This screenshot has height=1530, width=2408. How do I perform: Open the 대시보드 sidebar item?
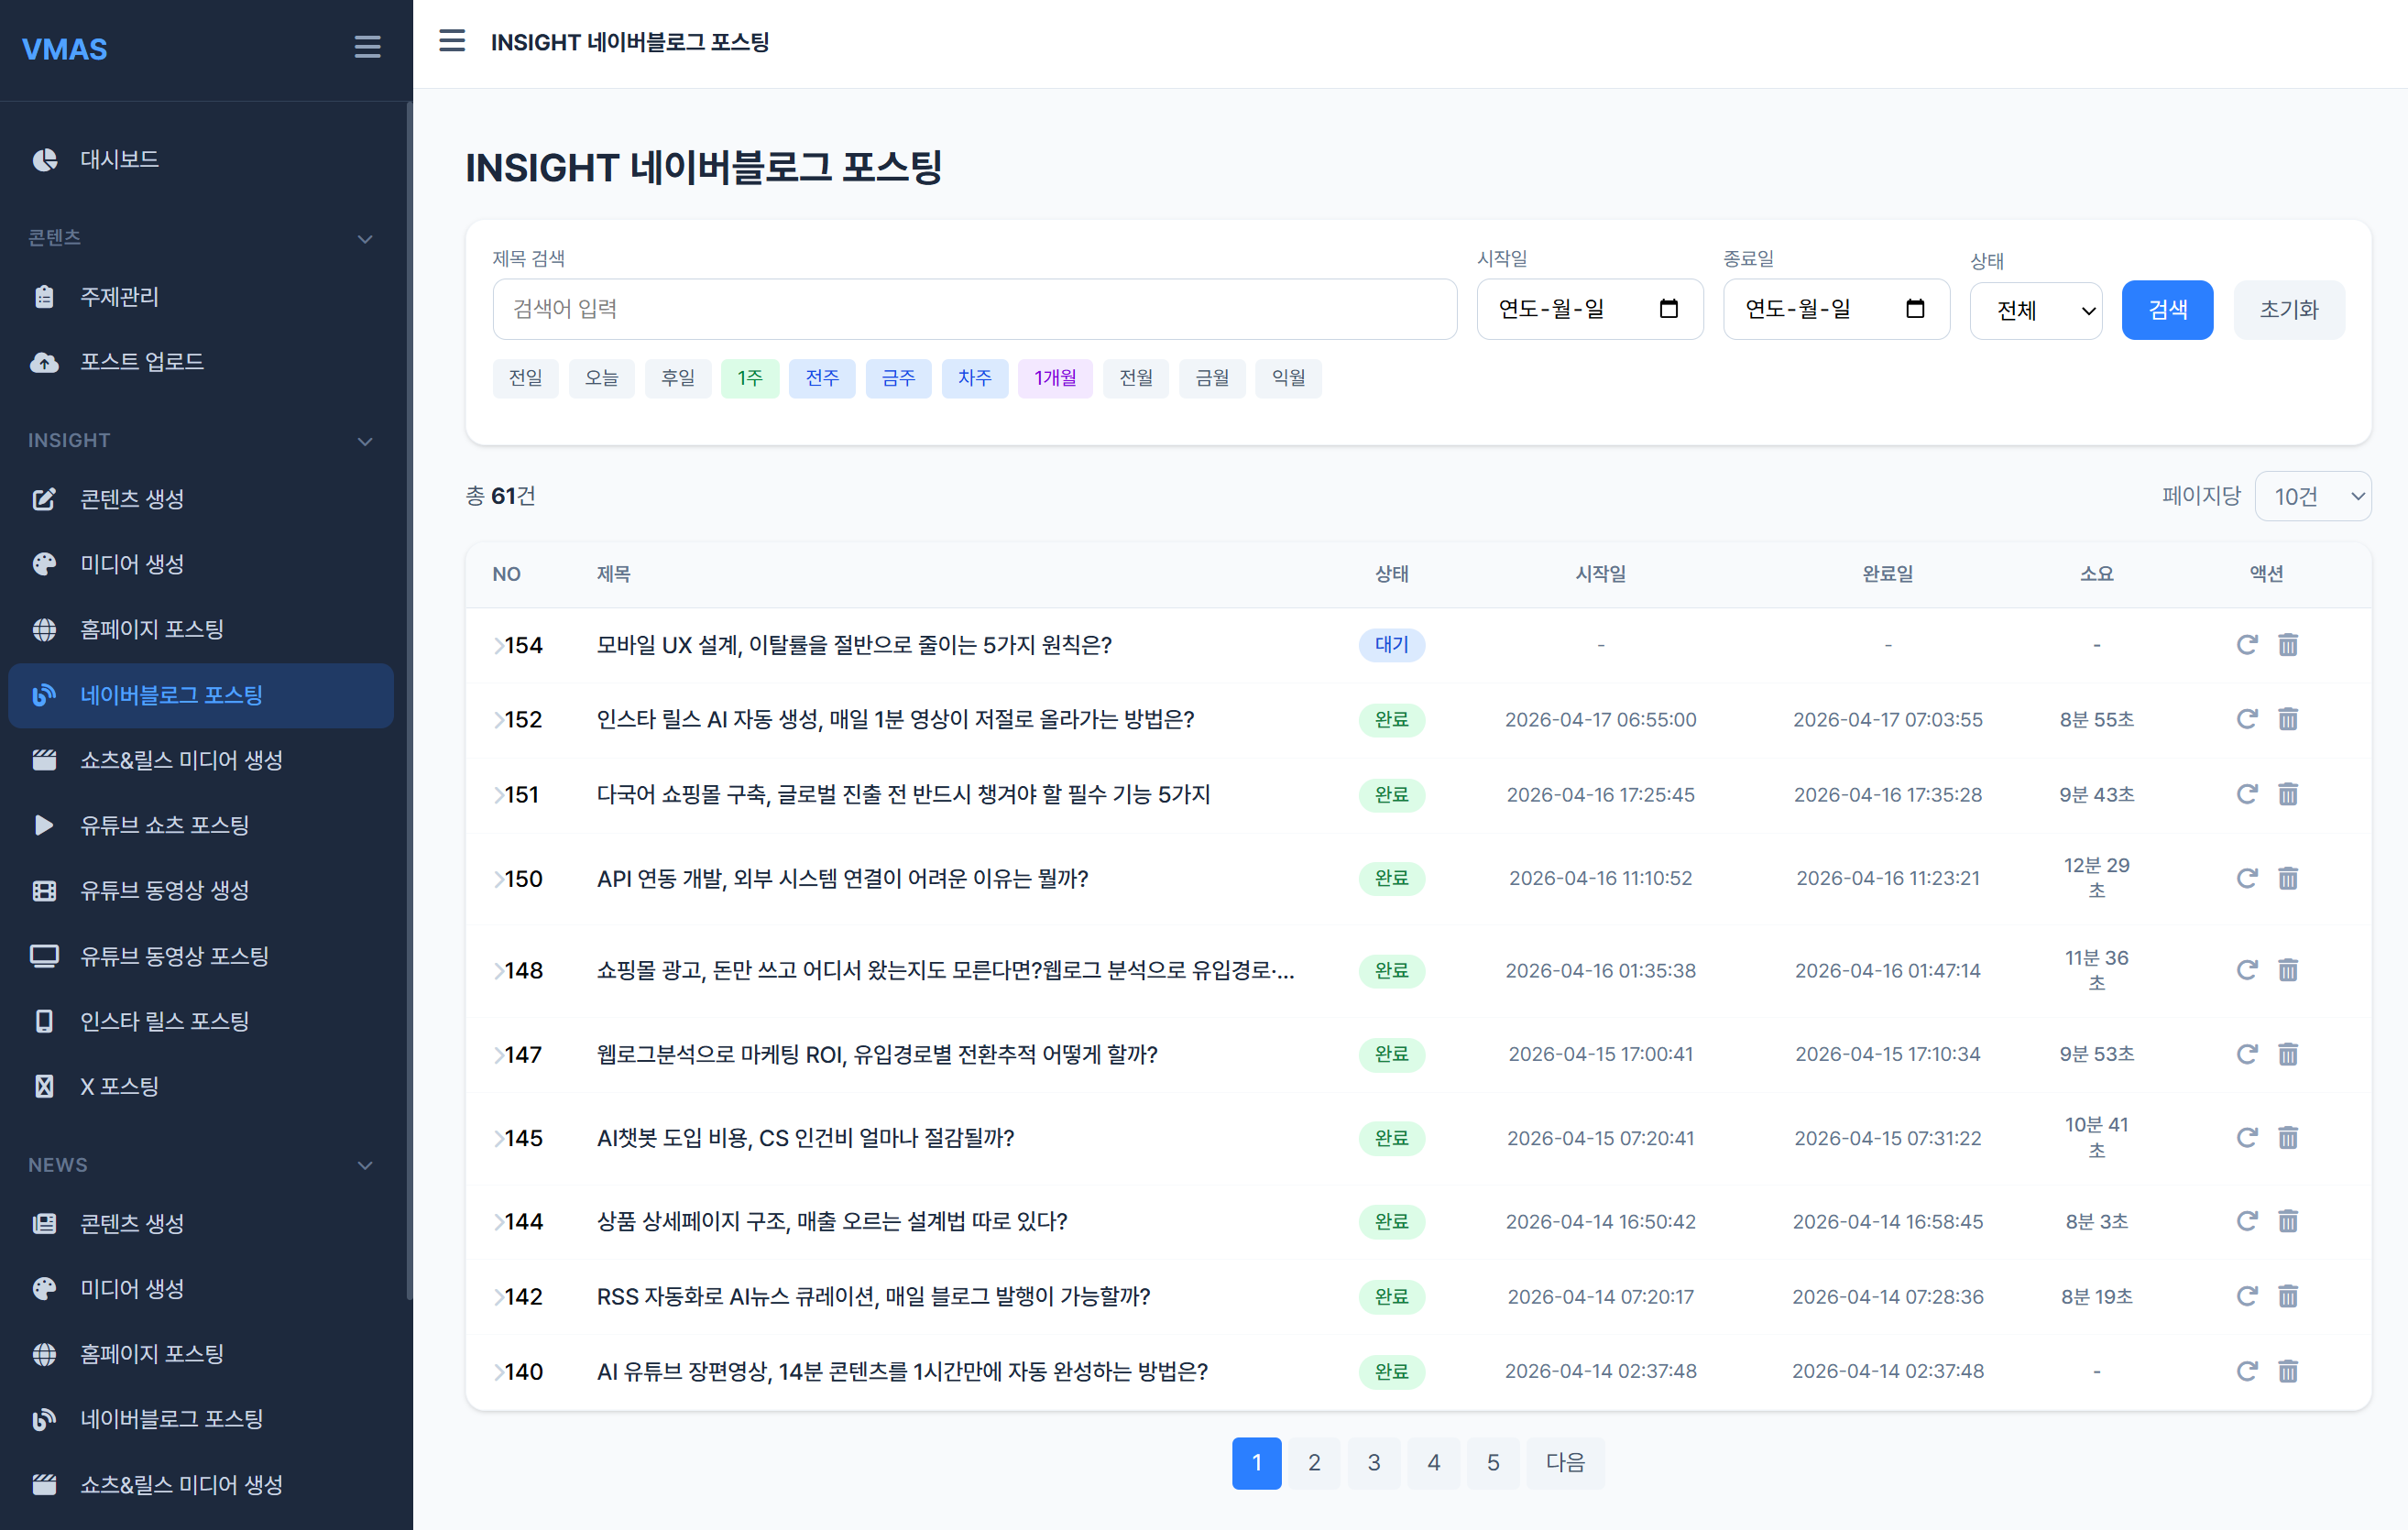119,160
